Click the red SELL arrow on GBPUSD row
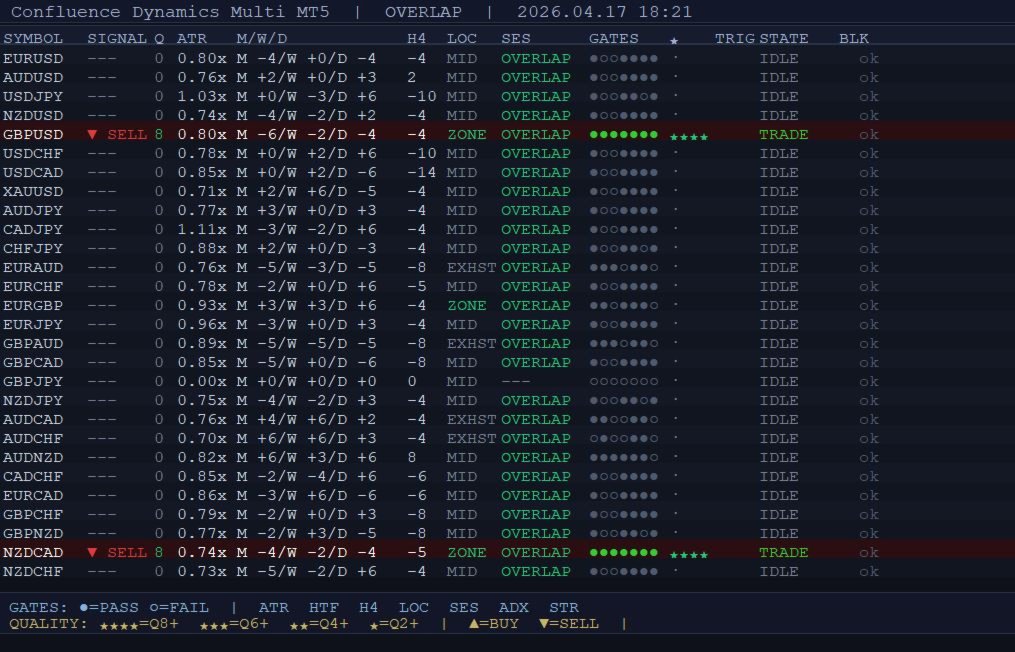 point(93,135)
